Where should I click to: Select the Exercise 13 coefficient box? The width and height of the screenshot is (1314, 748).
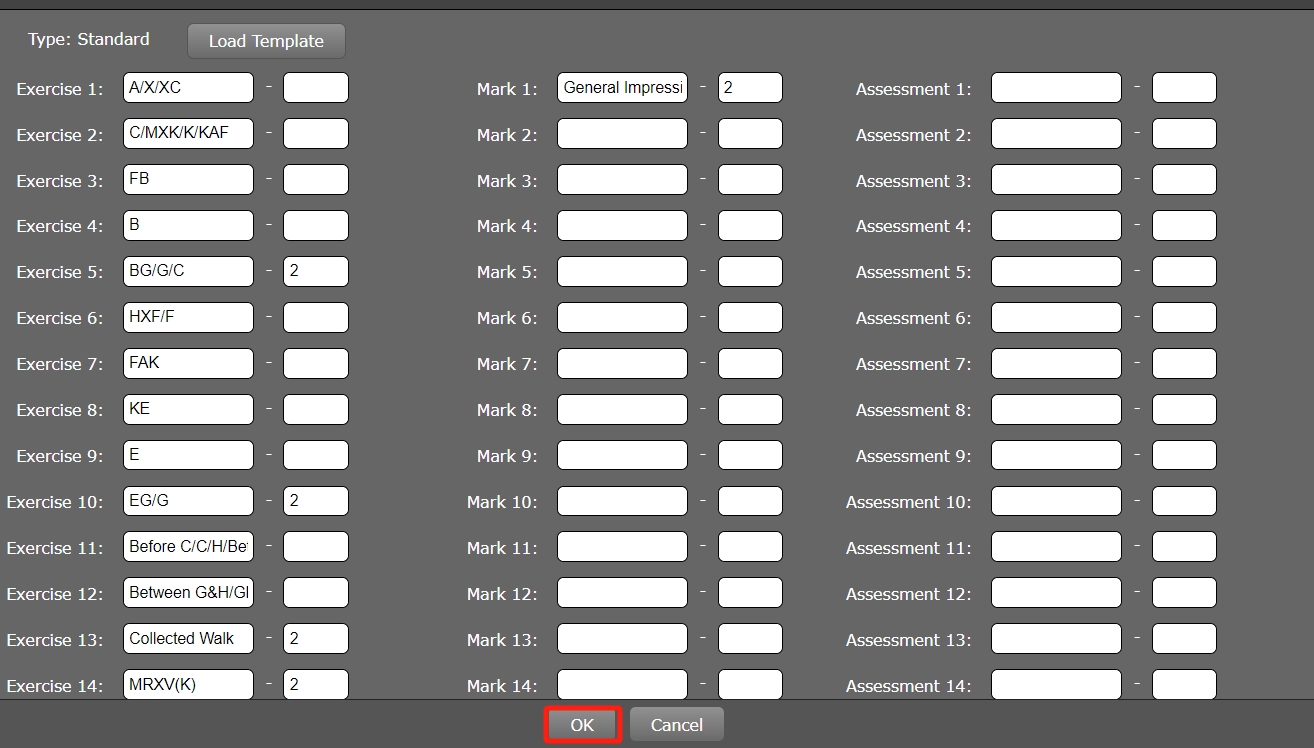tap(315, 639)
